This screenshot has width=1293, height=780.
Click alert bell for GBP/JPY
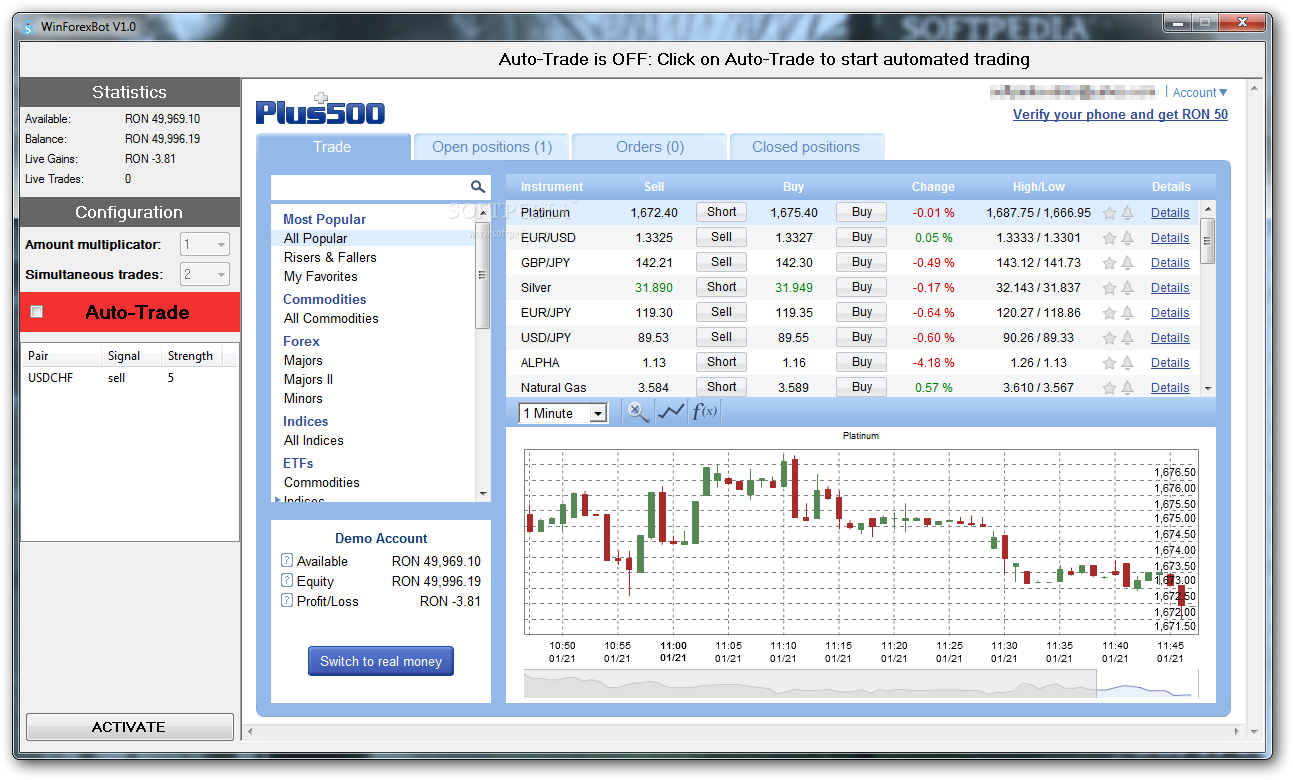tap(1127, 263)
